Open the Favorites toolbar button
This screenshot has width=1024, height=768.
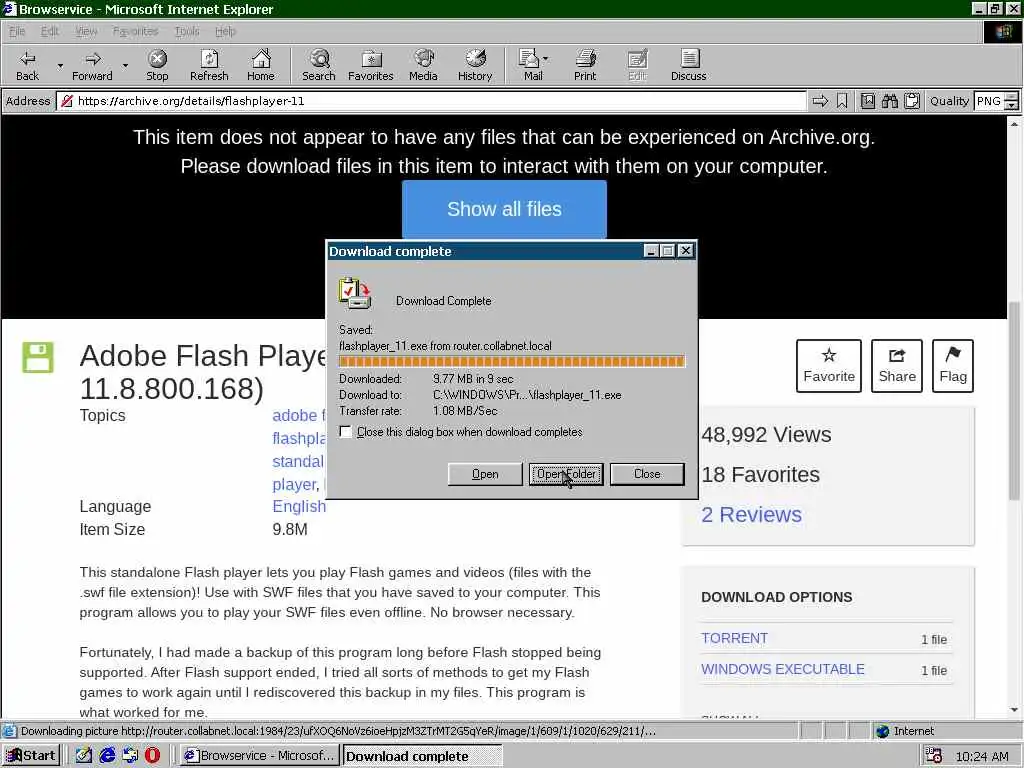tap(370, 65)
